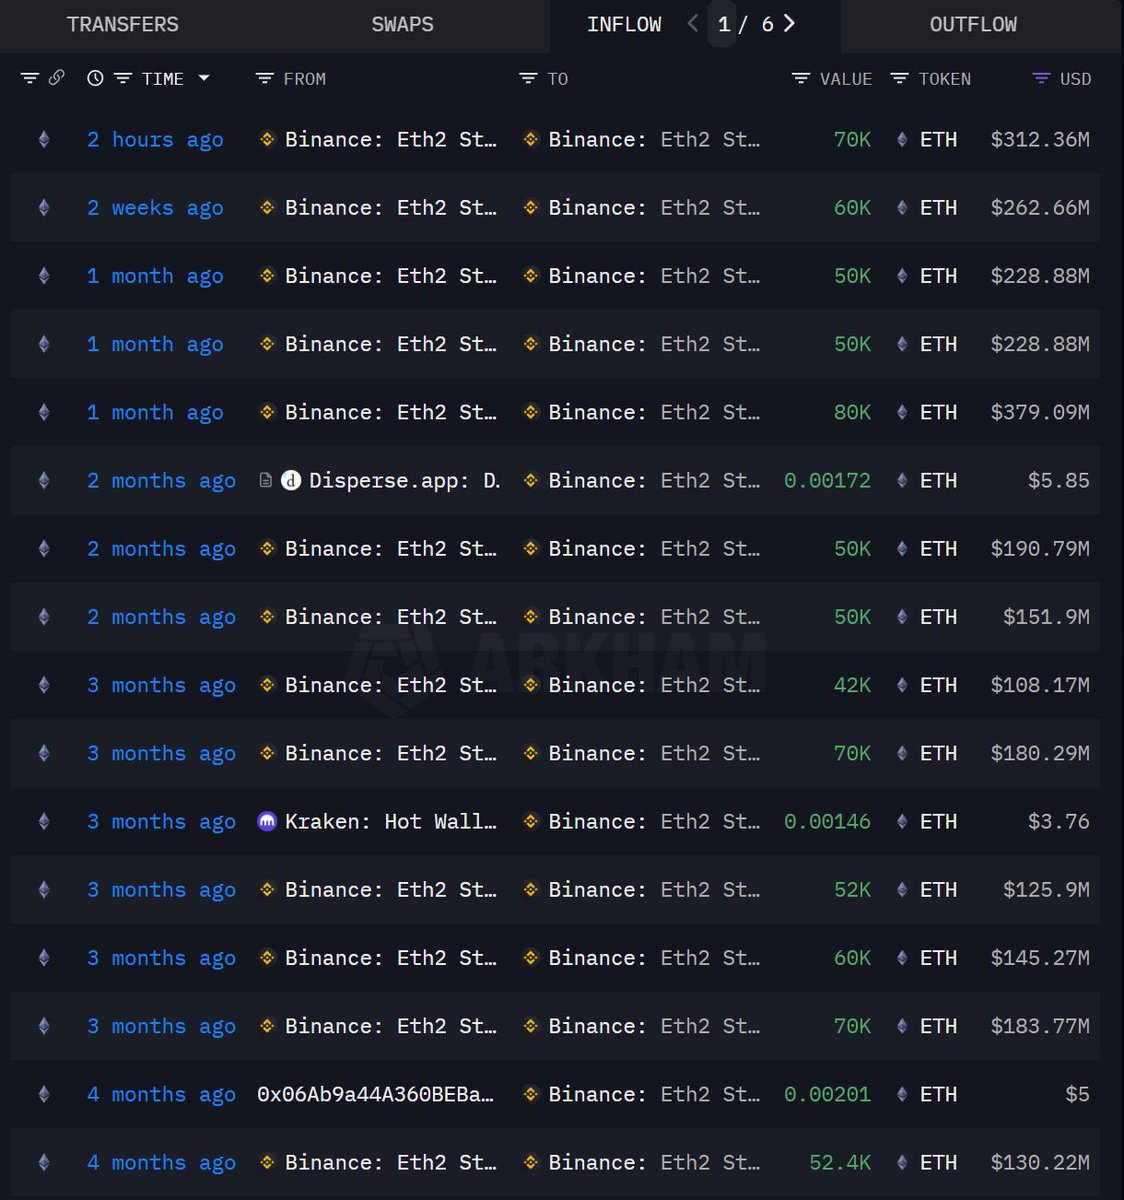
Task: Click Binance recipient icon in $379.09M row
Action: (531, 412)
